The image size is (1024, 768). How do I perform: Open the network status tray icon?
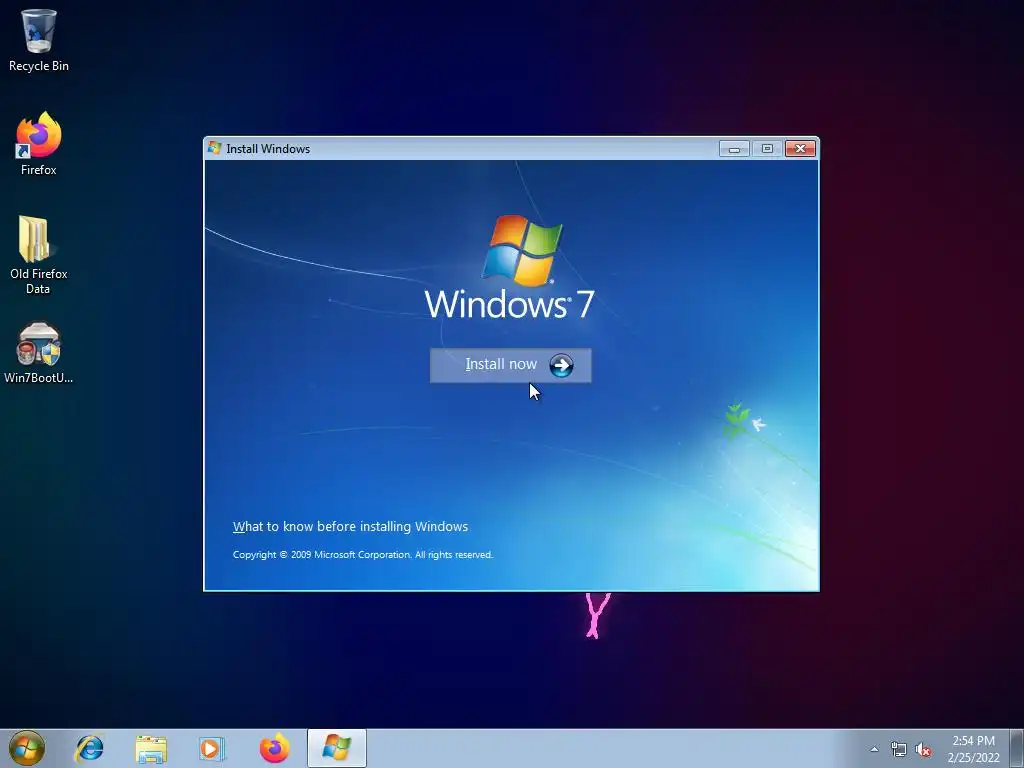click(x=899, y=749)
